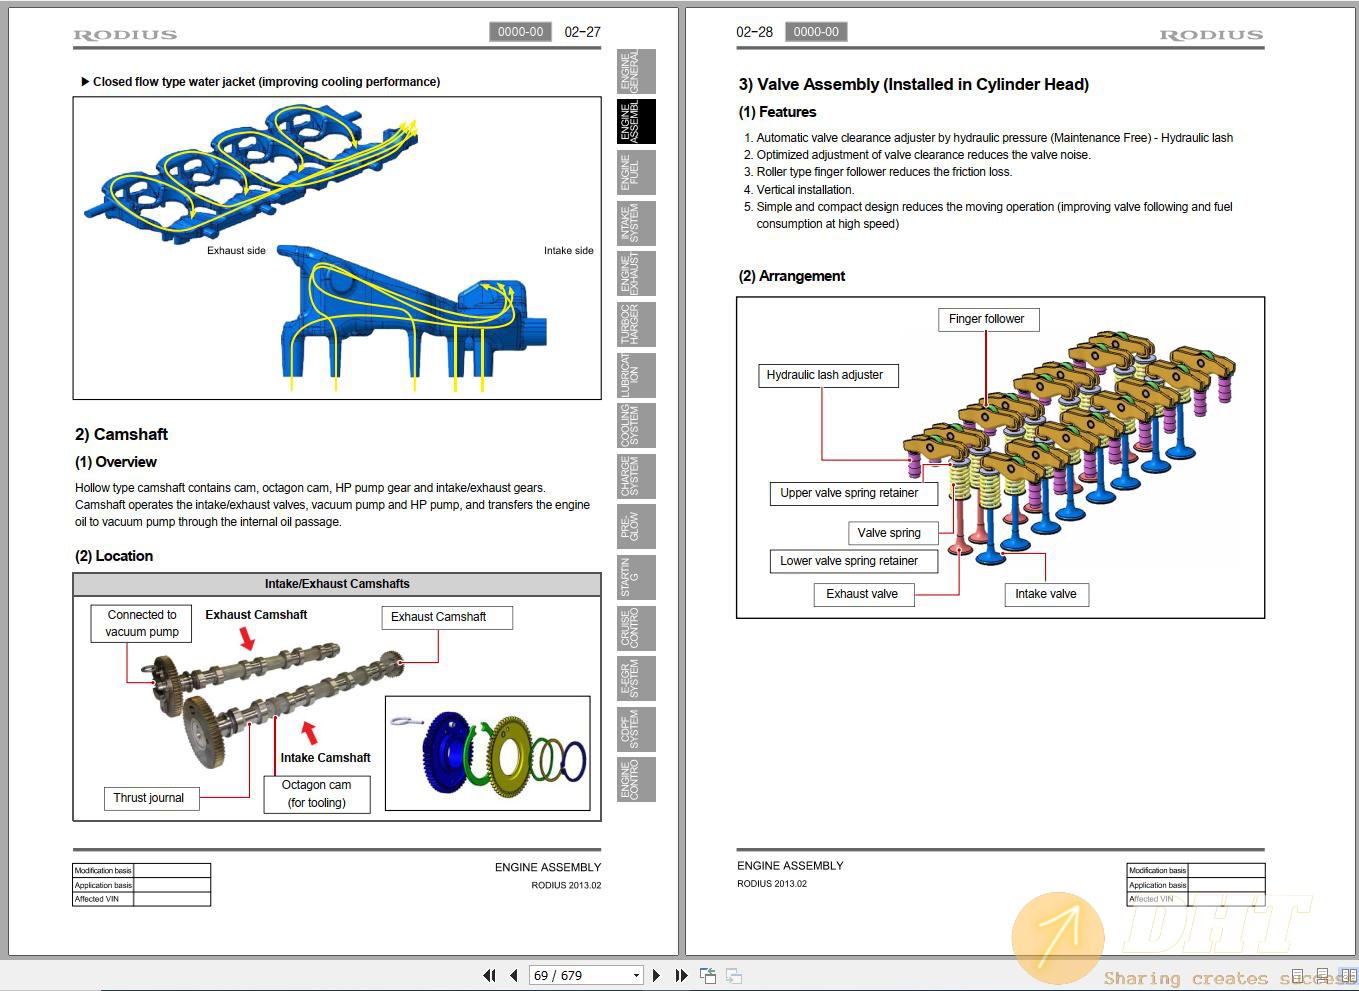The width and height of the screenshot is (1359, 991).
Task: Click the '2) Camshaft' heading
Action: tap(121, 434)
